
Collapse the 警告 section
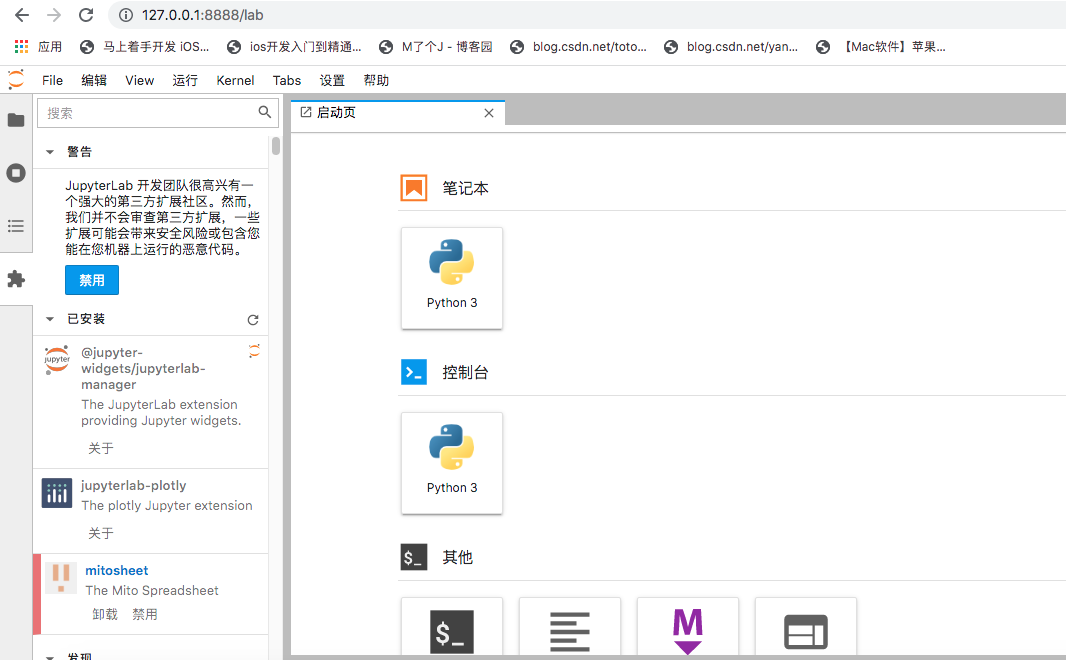tap(49, 151)
